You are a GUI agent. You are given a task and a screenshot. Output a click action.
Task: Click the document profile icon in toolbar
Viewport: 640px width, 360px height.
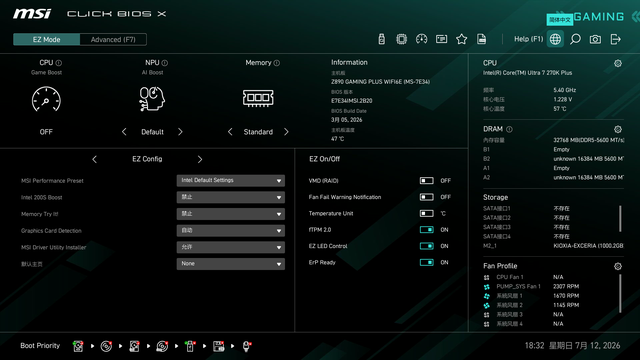coord(482,39)
